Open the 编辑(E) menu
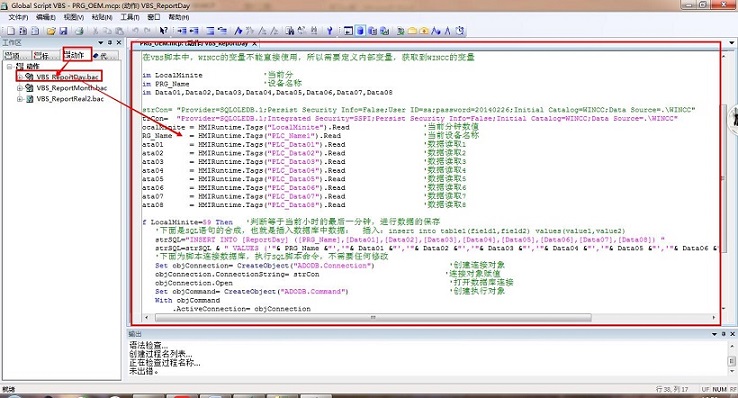The image size is (738, 398). [46, 17]
